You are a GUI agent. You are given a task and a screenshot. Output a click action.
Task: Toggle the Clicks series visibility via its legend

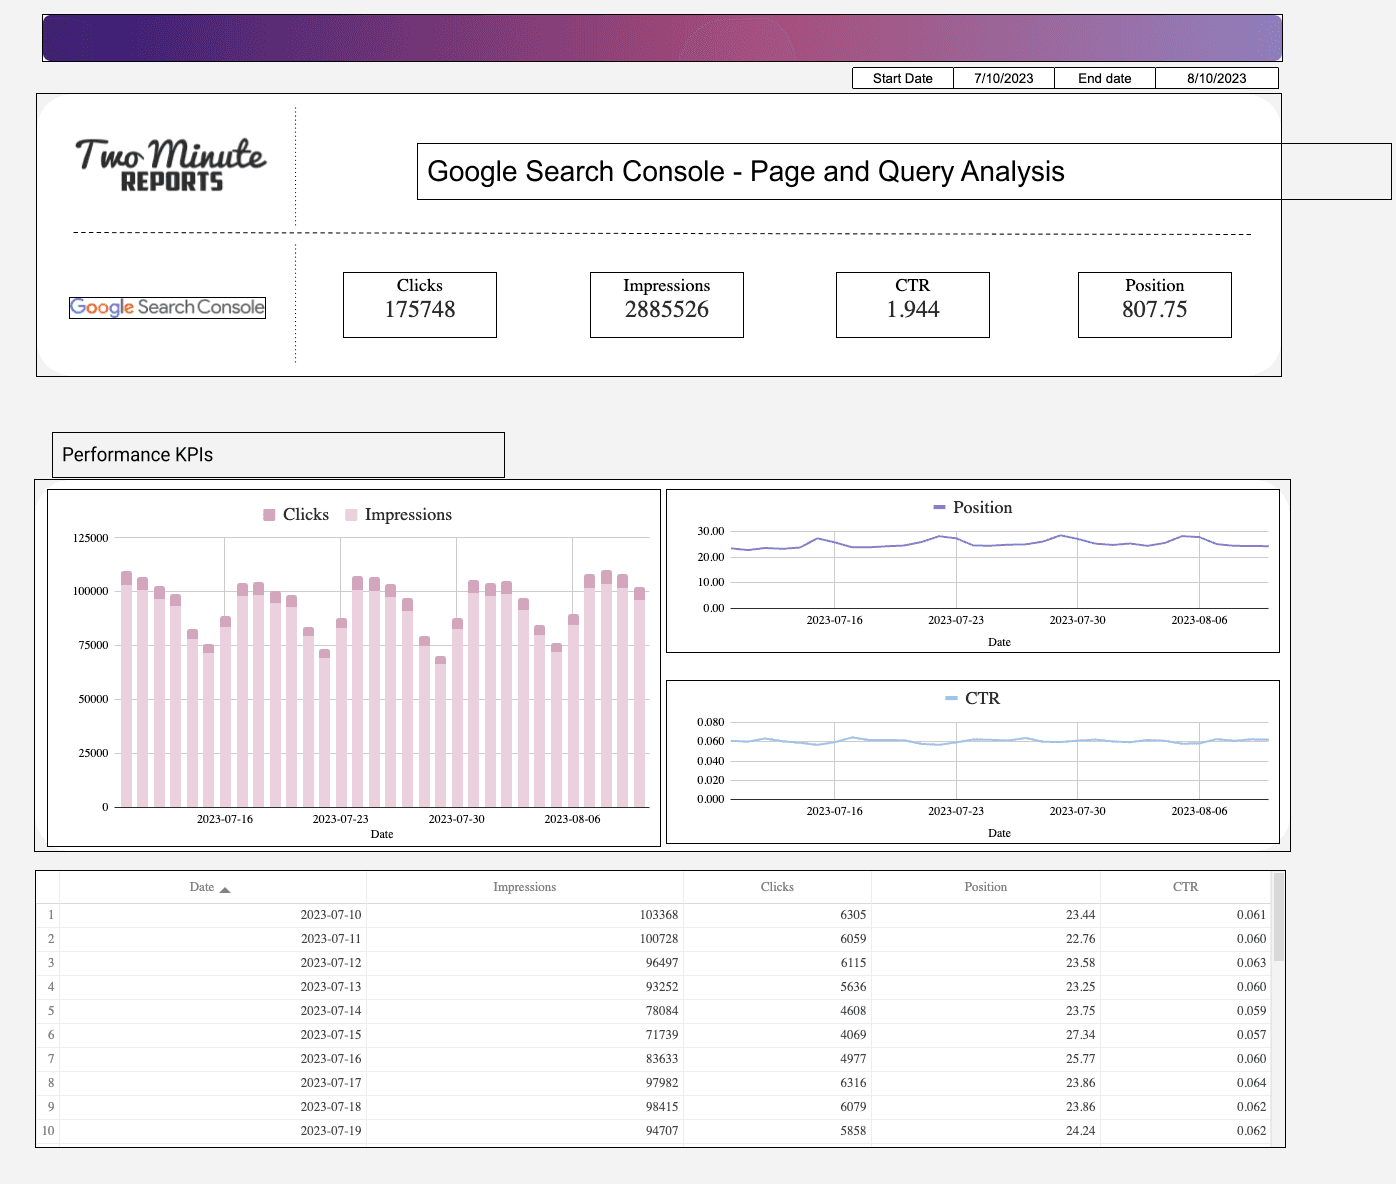tap(268, 514)
